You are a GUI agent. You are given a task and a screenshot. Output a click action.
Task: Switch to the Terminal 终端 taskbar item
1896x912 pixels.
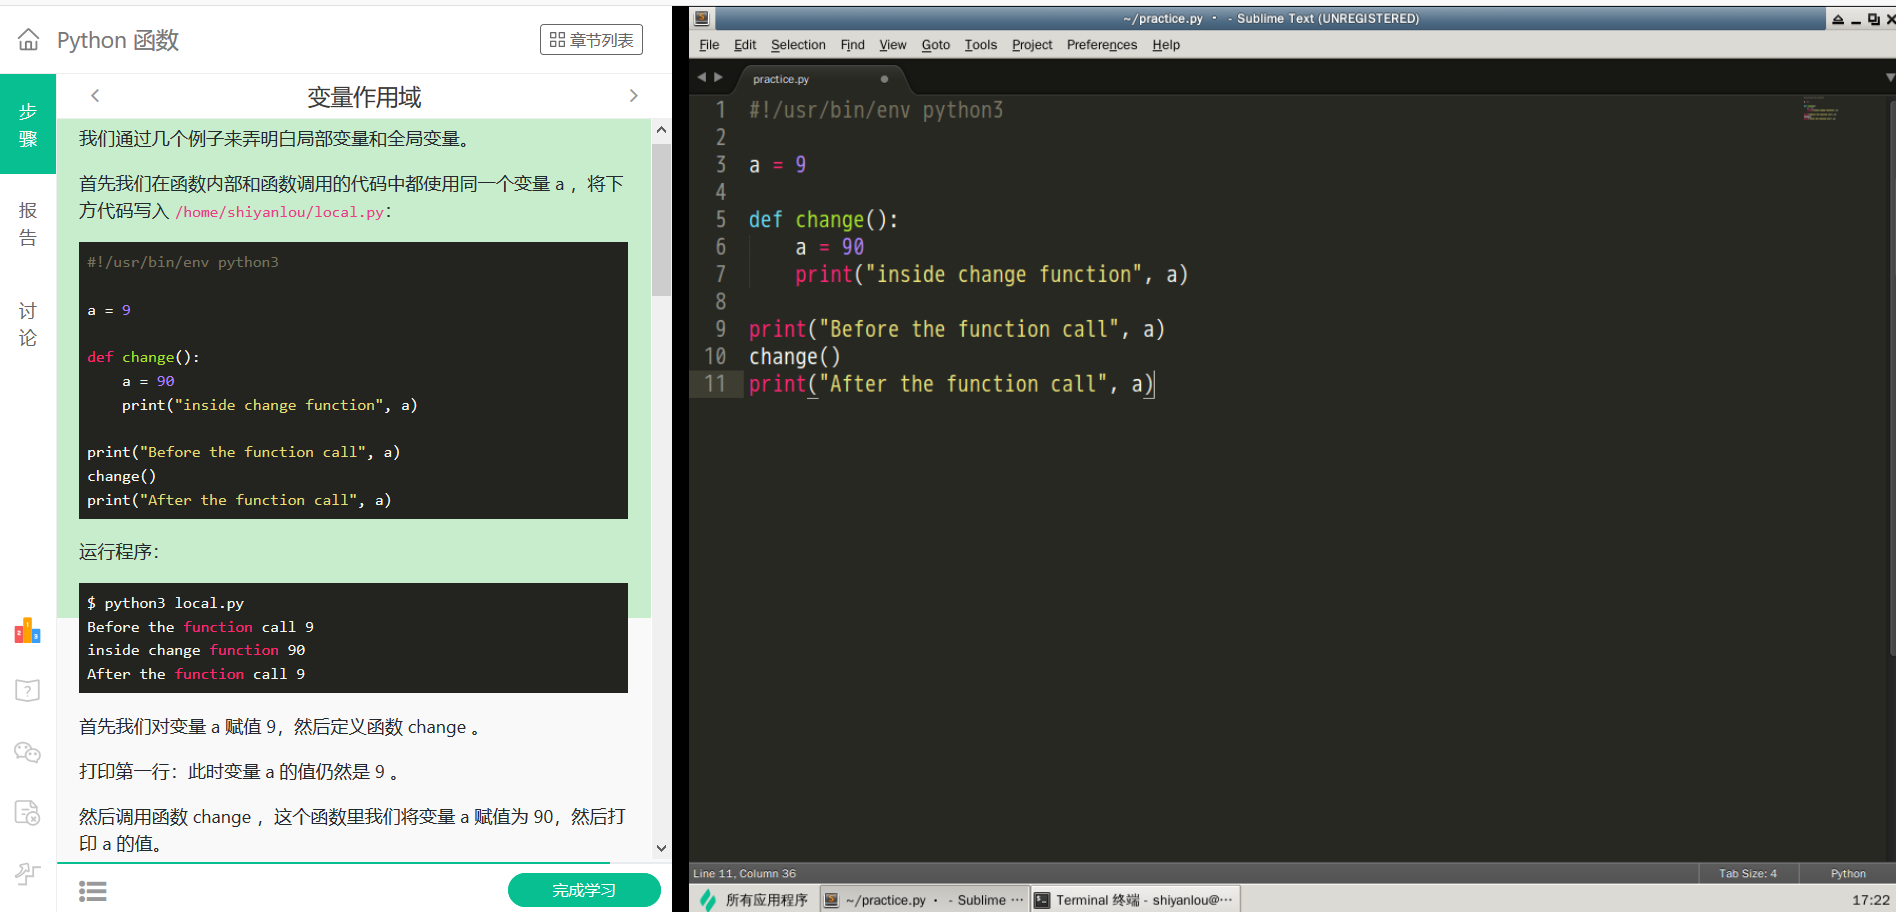click(x=1134, y=900)
